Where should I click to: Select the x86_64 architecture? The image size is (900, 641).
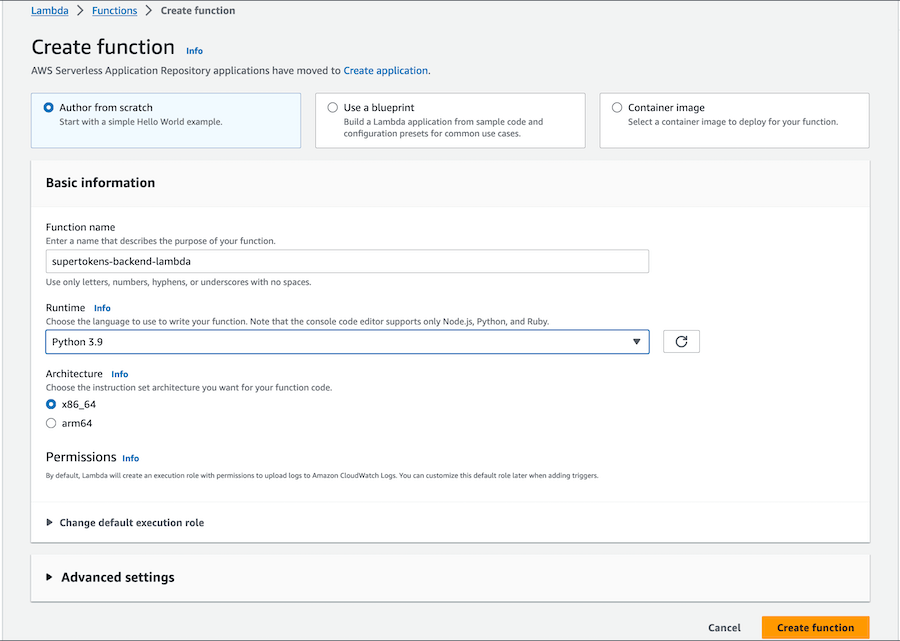pyautogui.click(x=51, y=405)
